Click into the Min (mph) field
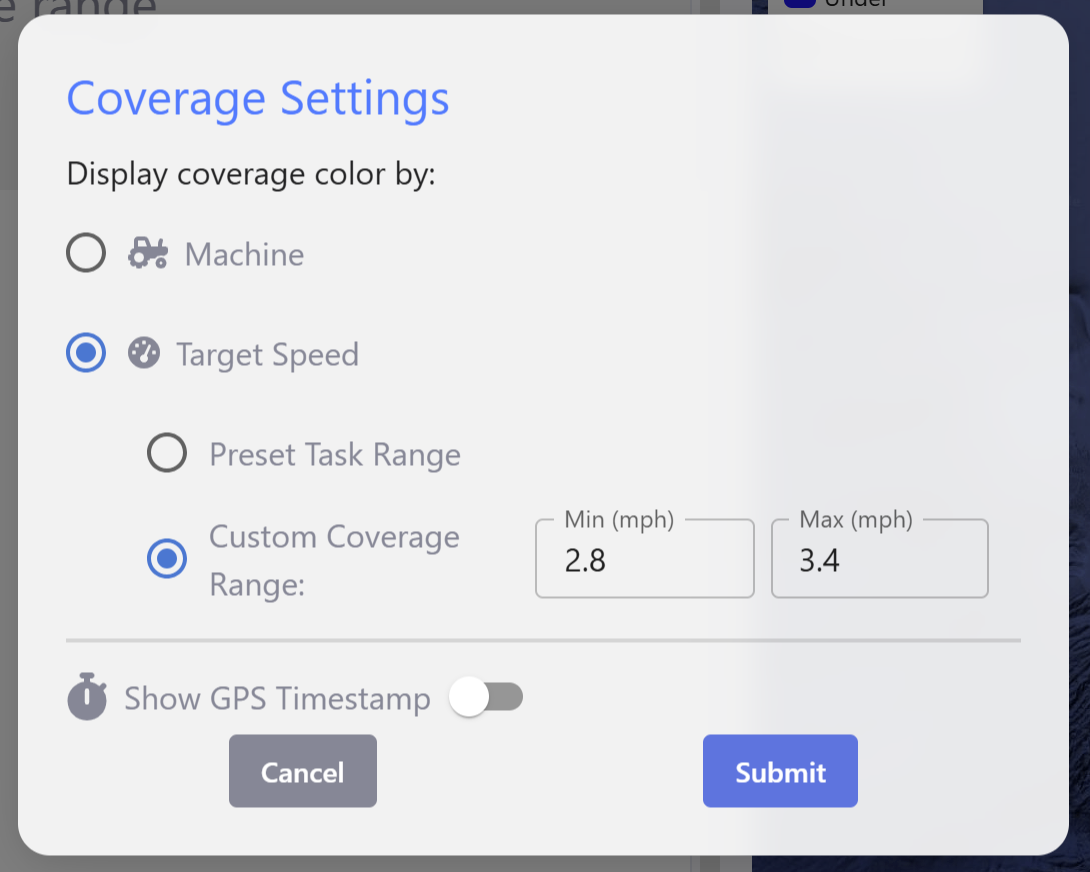1090x872 pixels. tap(644, 560)
